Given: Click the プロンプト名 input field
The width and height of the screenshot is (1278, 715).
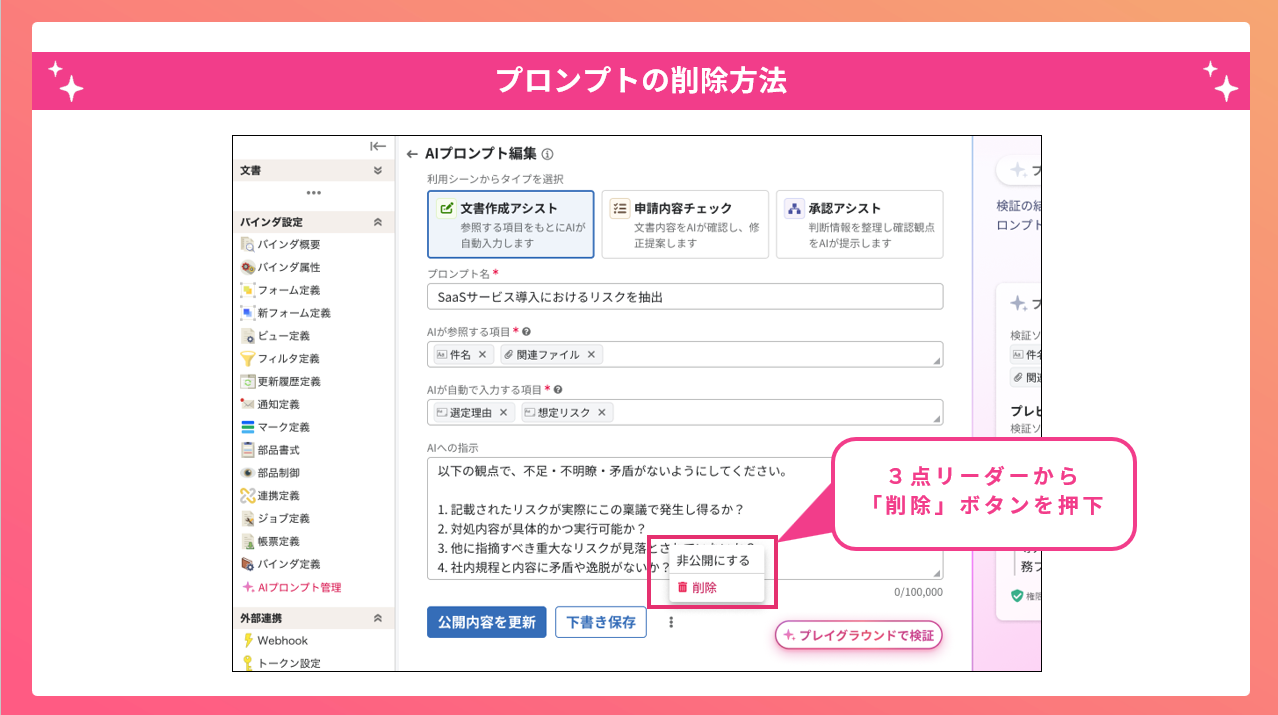Looking at the screenshot, I should pos(685,297).
